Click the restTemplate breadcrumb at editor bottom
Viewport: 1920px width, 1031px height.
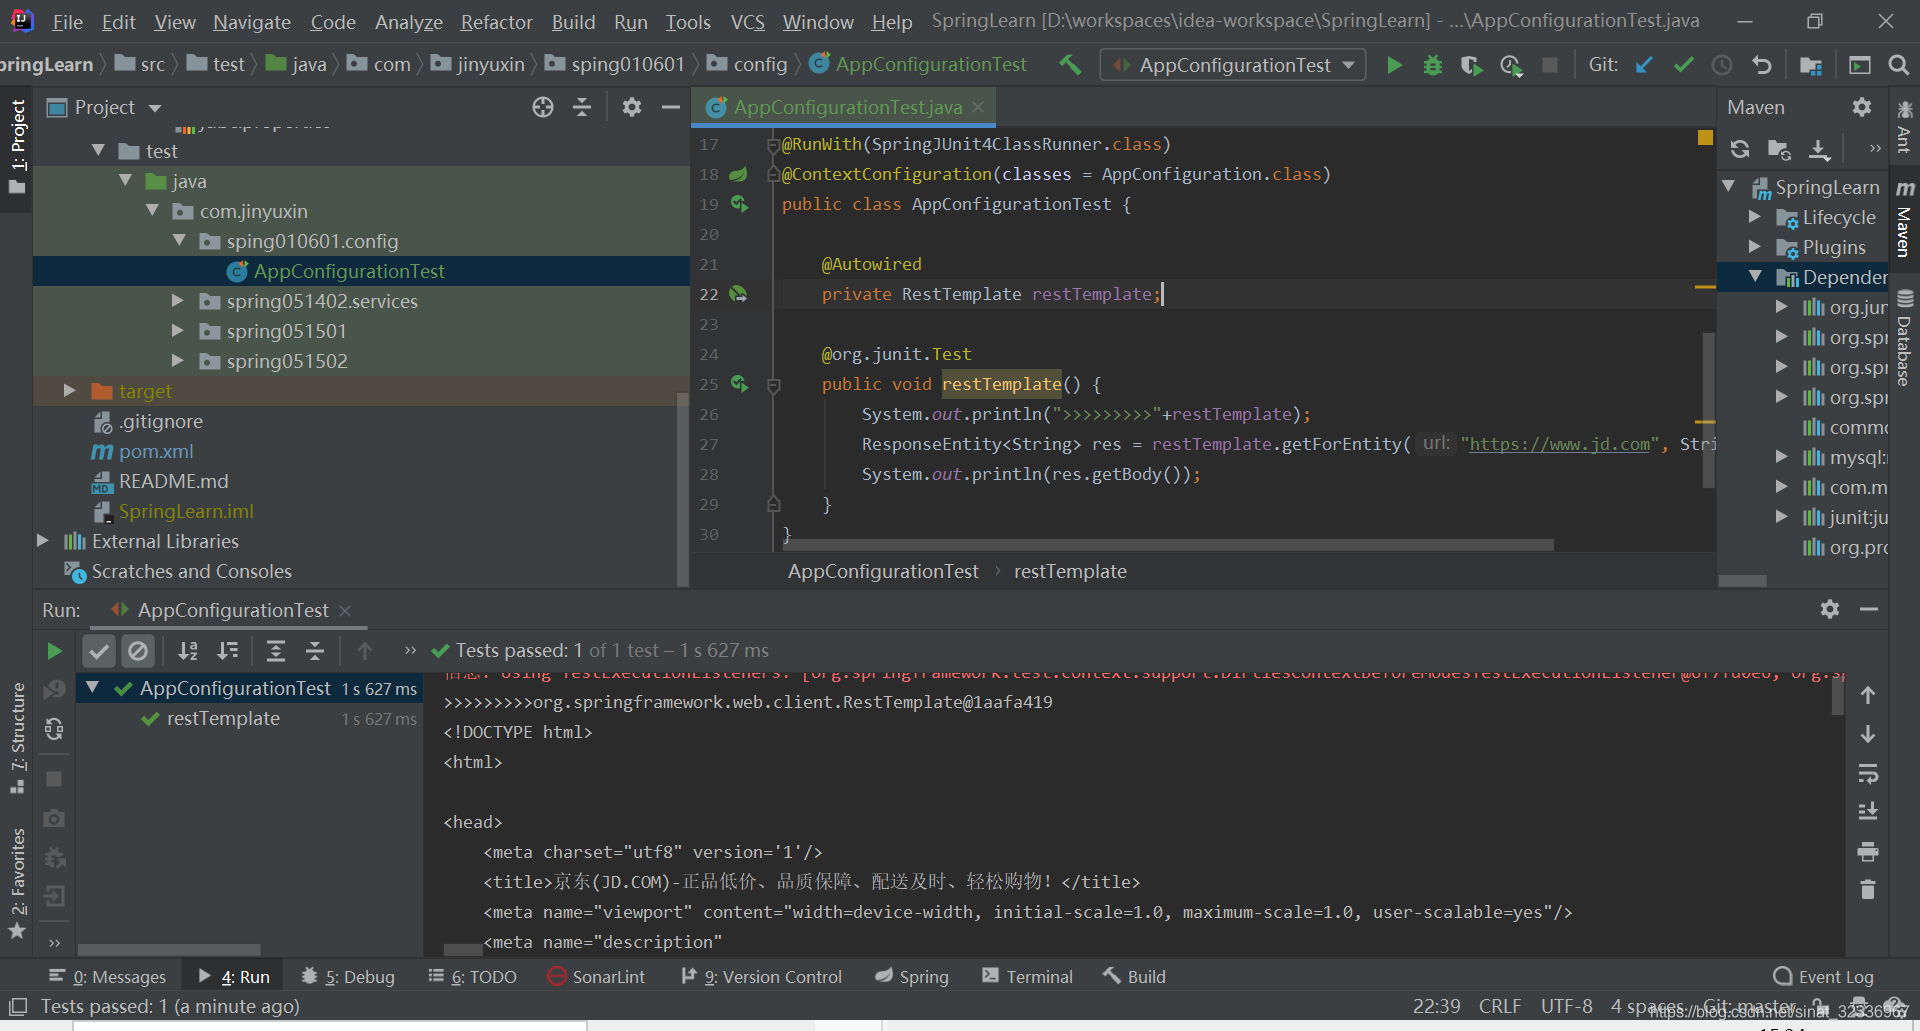tap(1070, 571)
